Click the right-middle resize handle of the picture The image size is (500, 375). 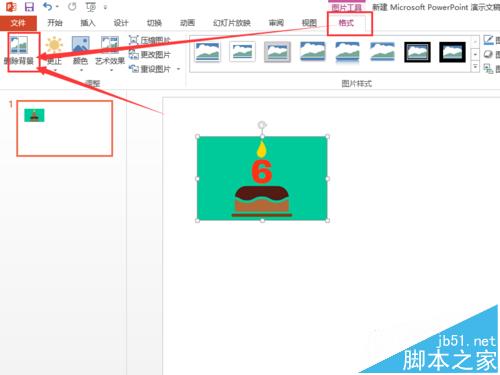(x=328, y=179)
